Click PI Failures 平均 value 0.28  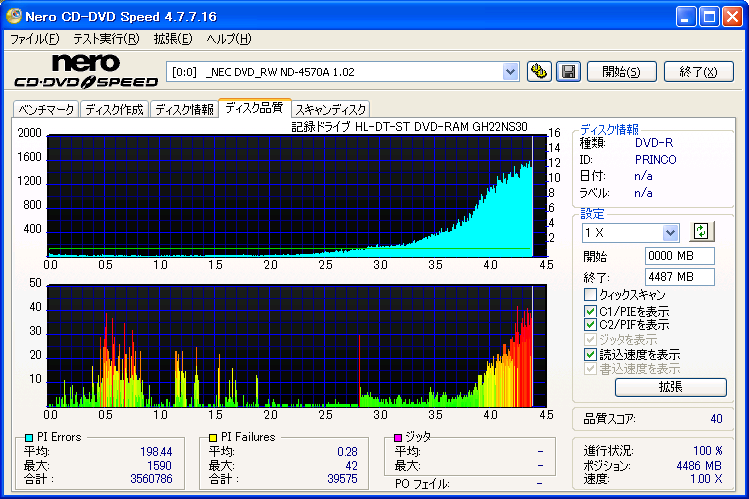347,451
